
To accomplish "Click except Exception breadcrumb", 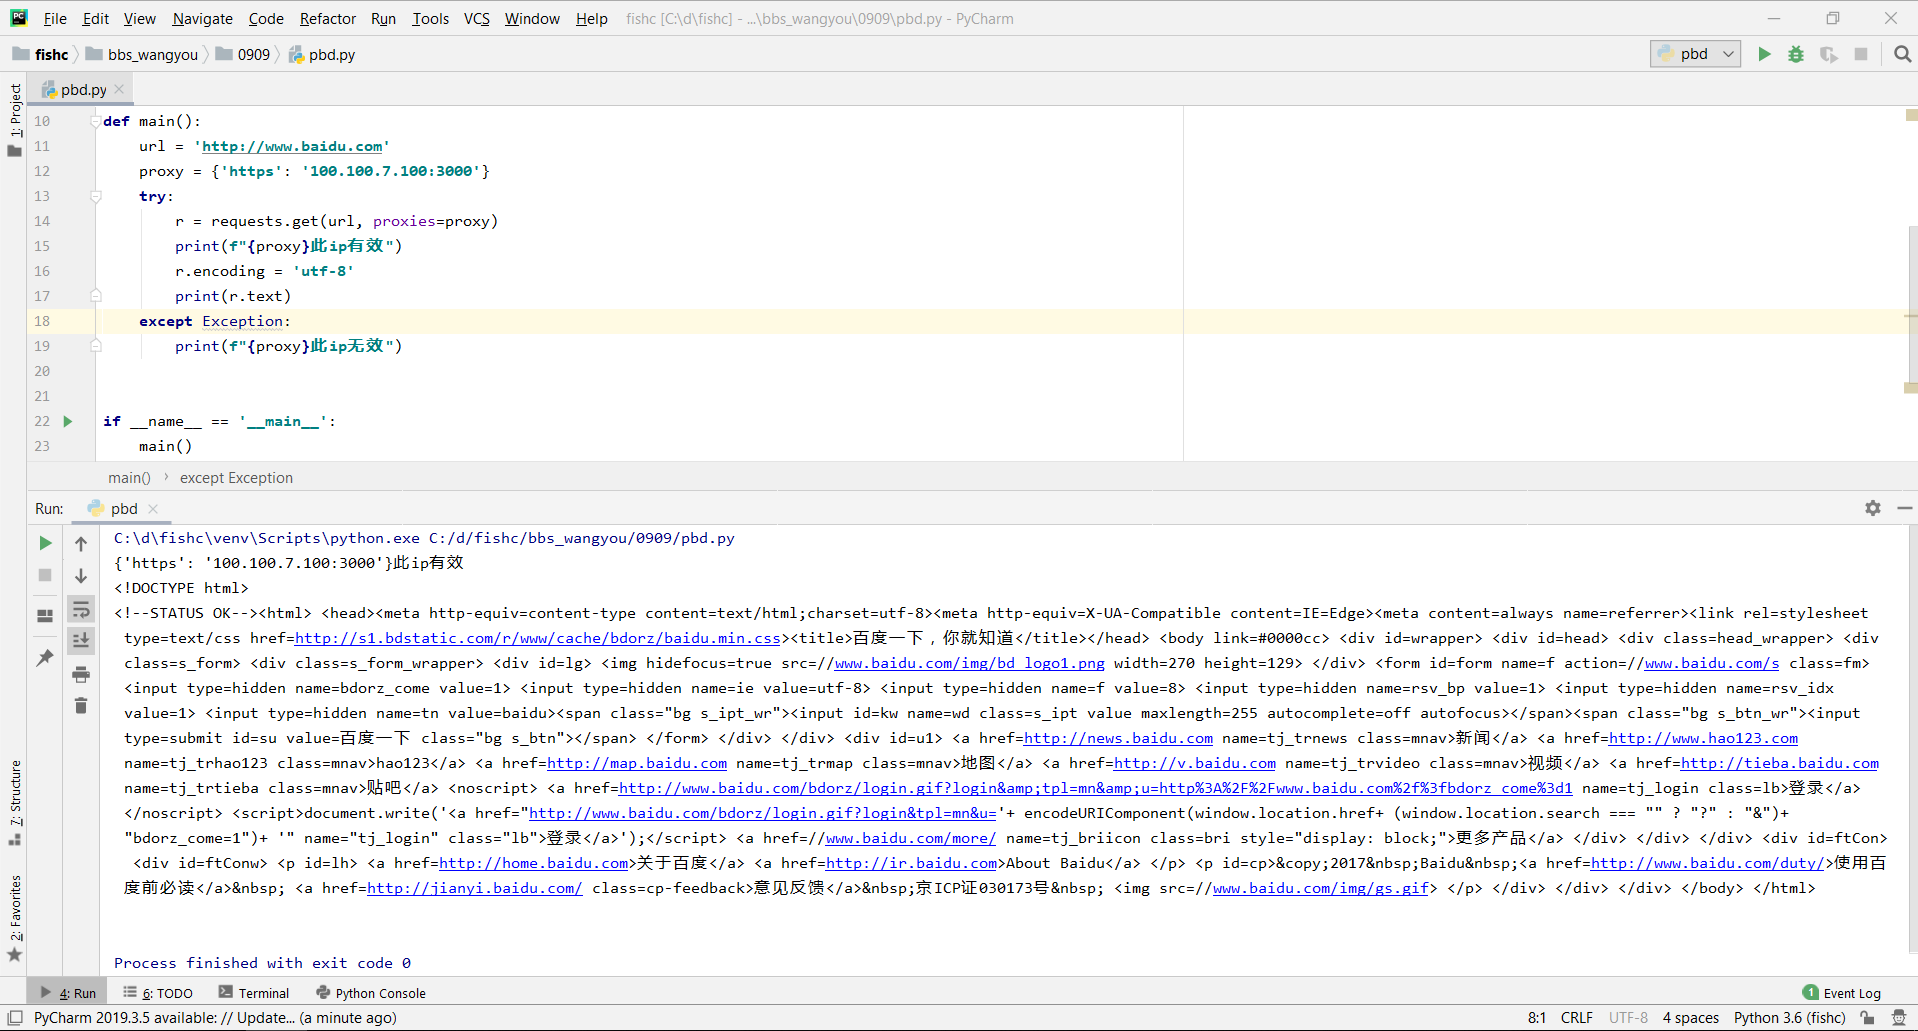I will (x=236, y=478).
